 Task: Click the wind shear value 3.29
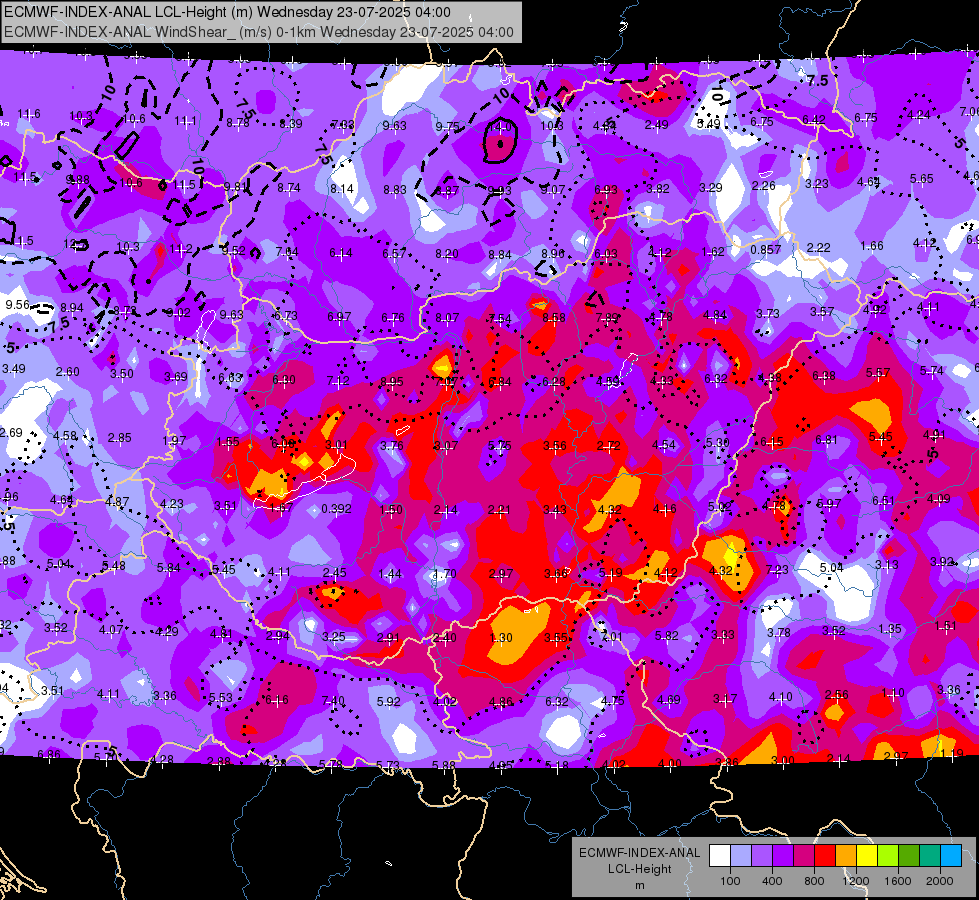[x=711, y=187]
